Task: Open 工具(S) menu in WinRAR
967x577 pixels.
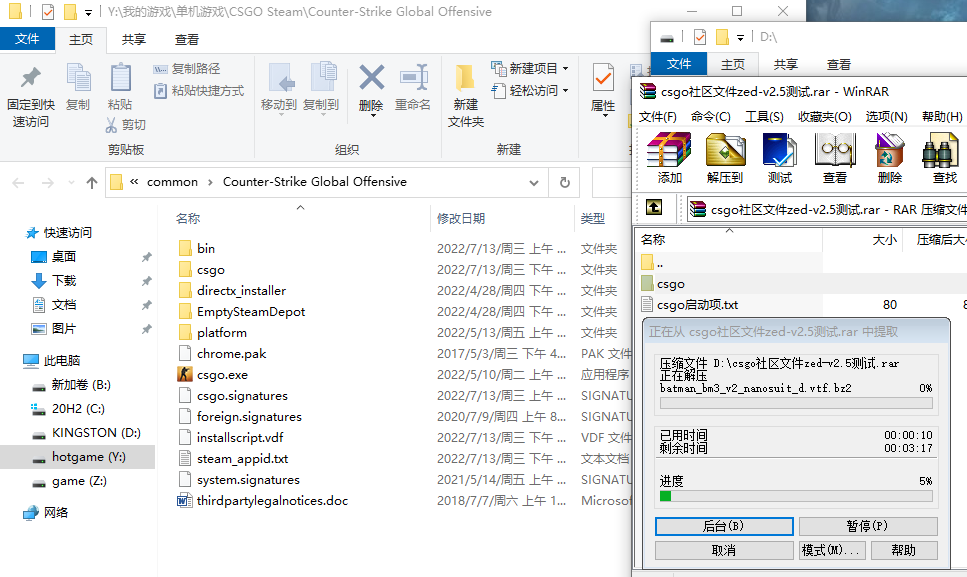Action: tap(764, 117)
